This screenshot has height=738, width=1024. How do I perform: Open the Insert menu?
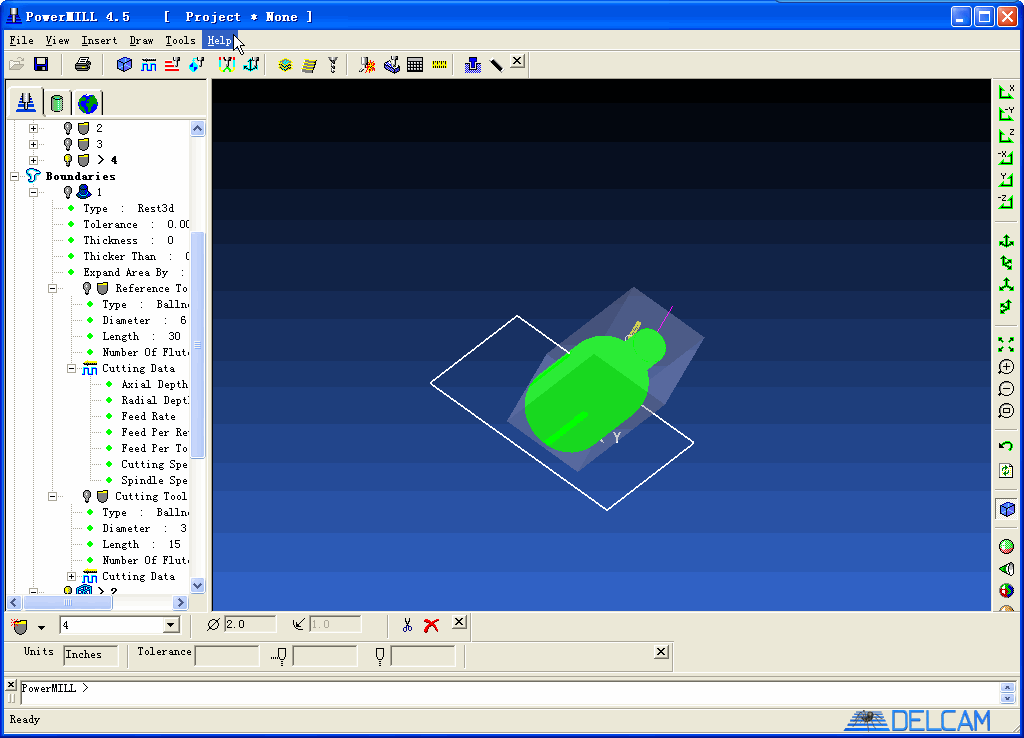tap(99, 40)
